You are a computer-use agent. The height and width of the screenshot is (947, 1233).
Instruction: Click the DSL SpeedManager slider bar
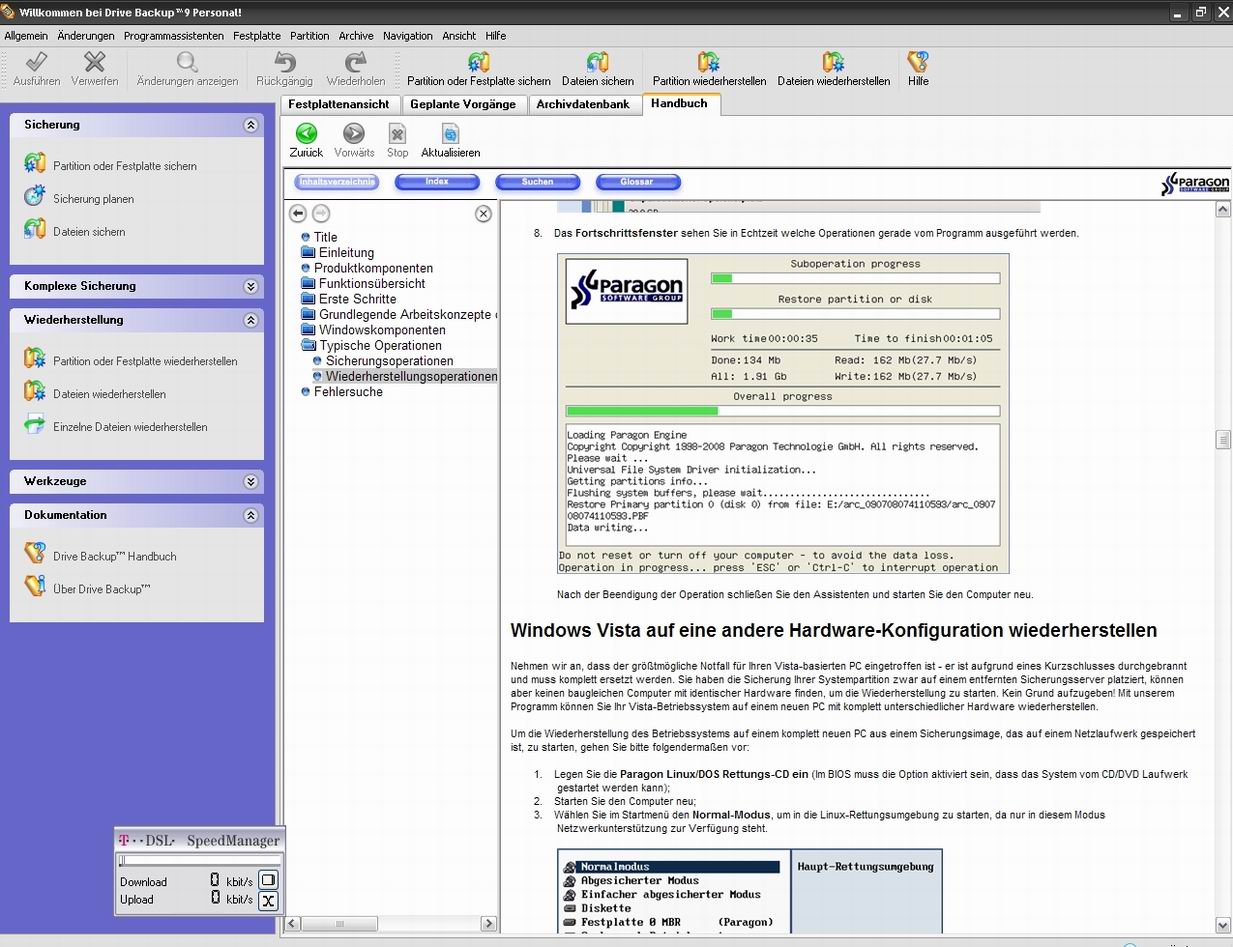pyautogui.click(x=198, y=860)
